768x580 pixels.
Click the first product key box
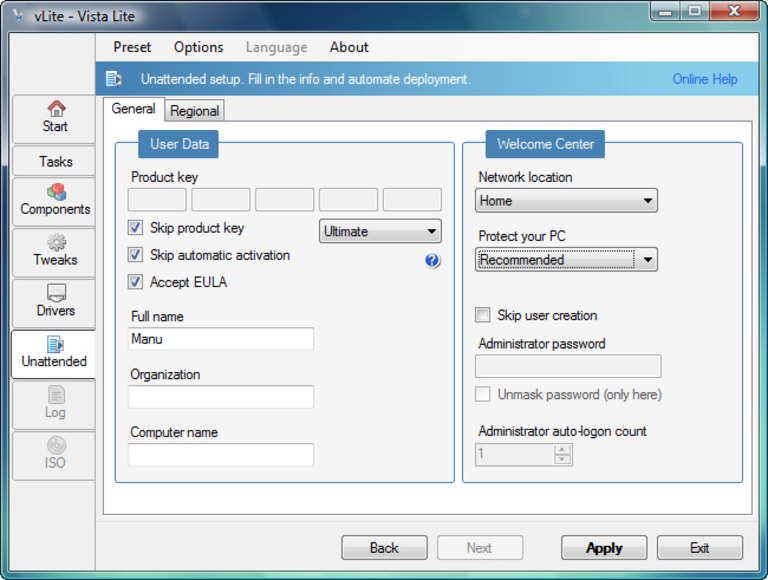[x=157, y=200]
